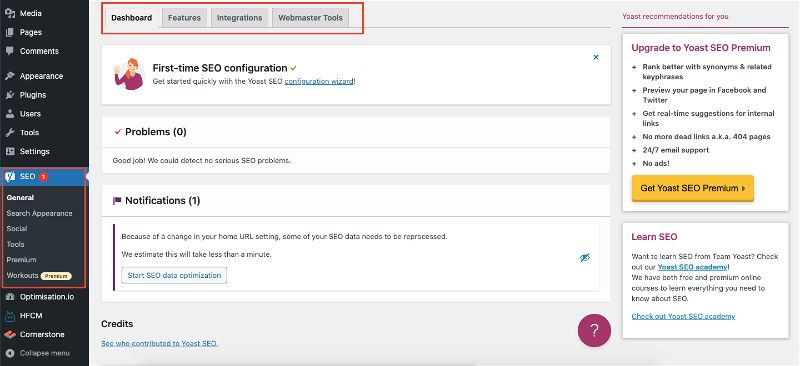Open Users in the admin sidebar
This screenshot has height=366, width=800.
click(30, 114)
